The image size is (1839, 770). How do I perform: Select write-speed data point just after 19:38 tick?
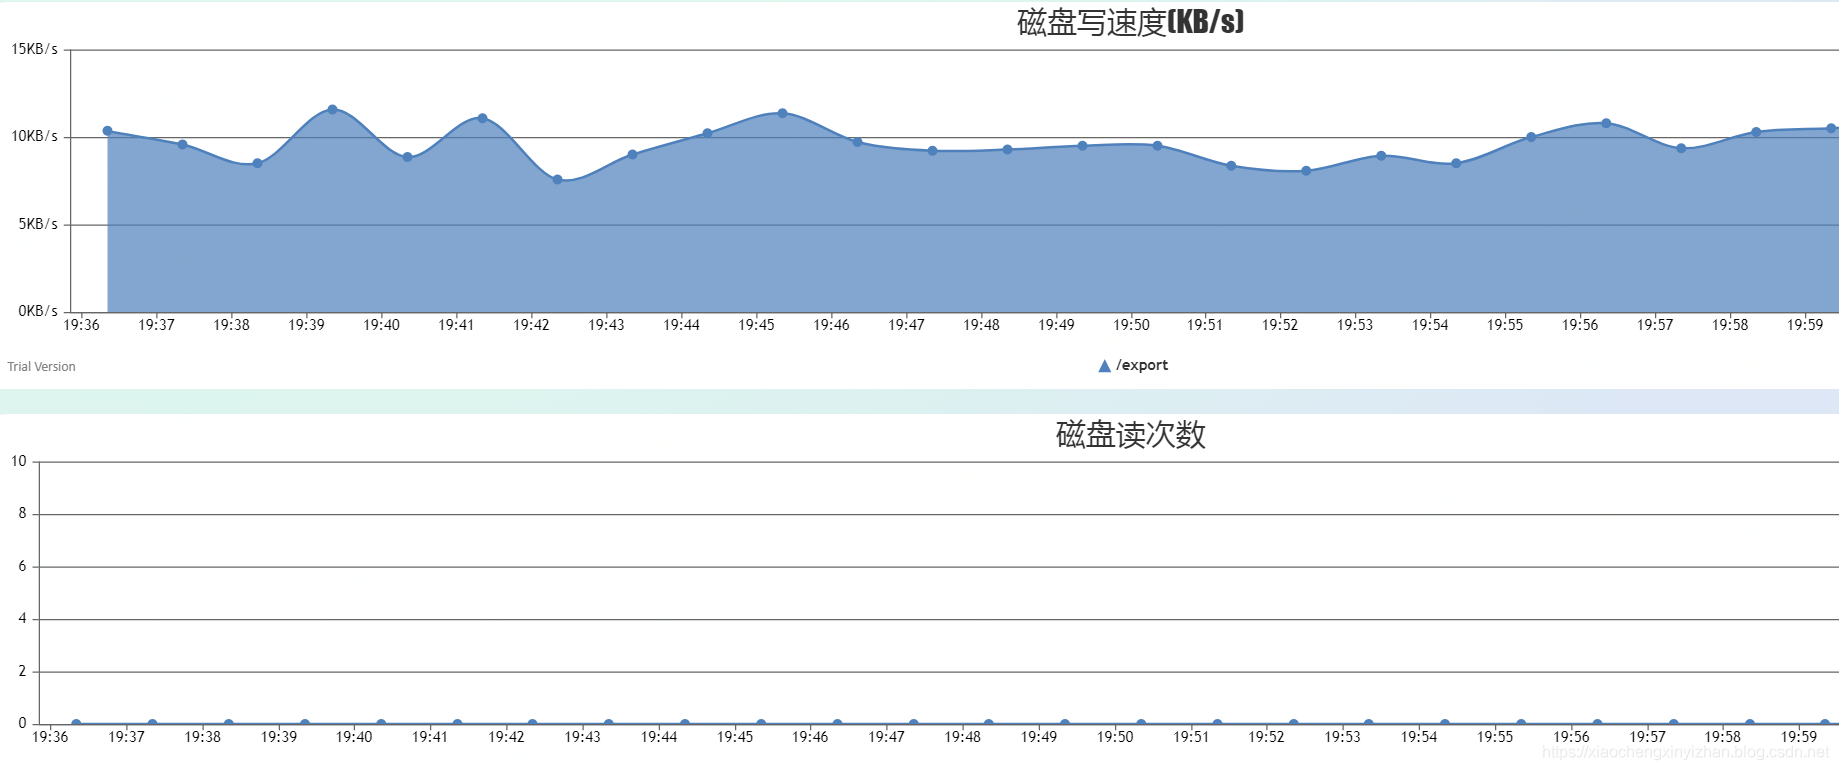[x=257, y=163]
